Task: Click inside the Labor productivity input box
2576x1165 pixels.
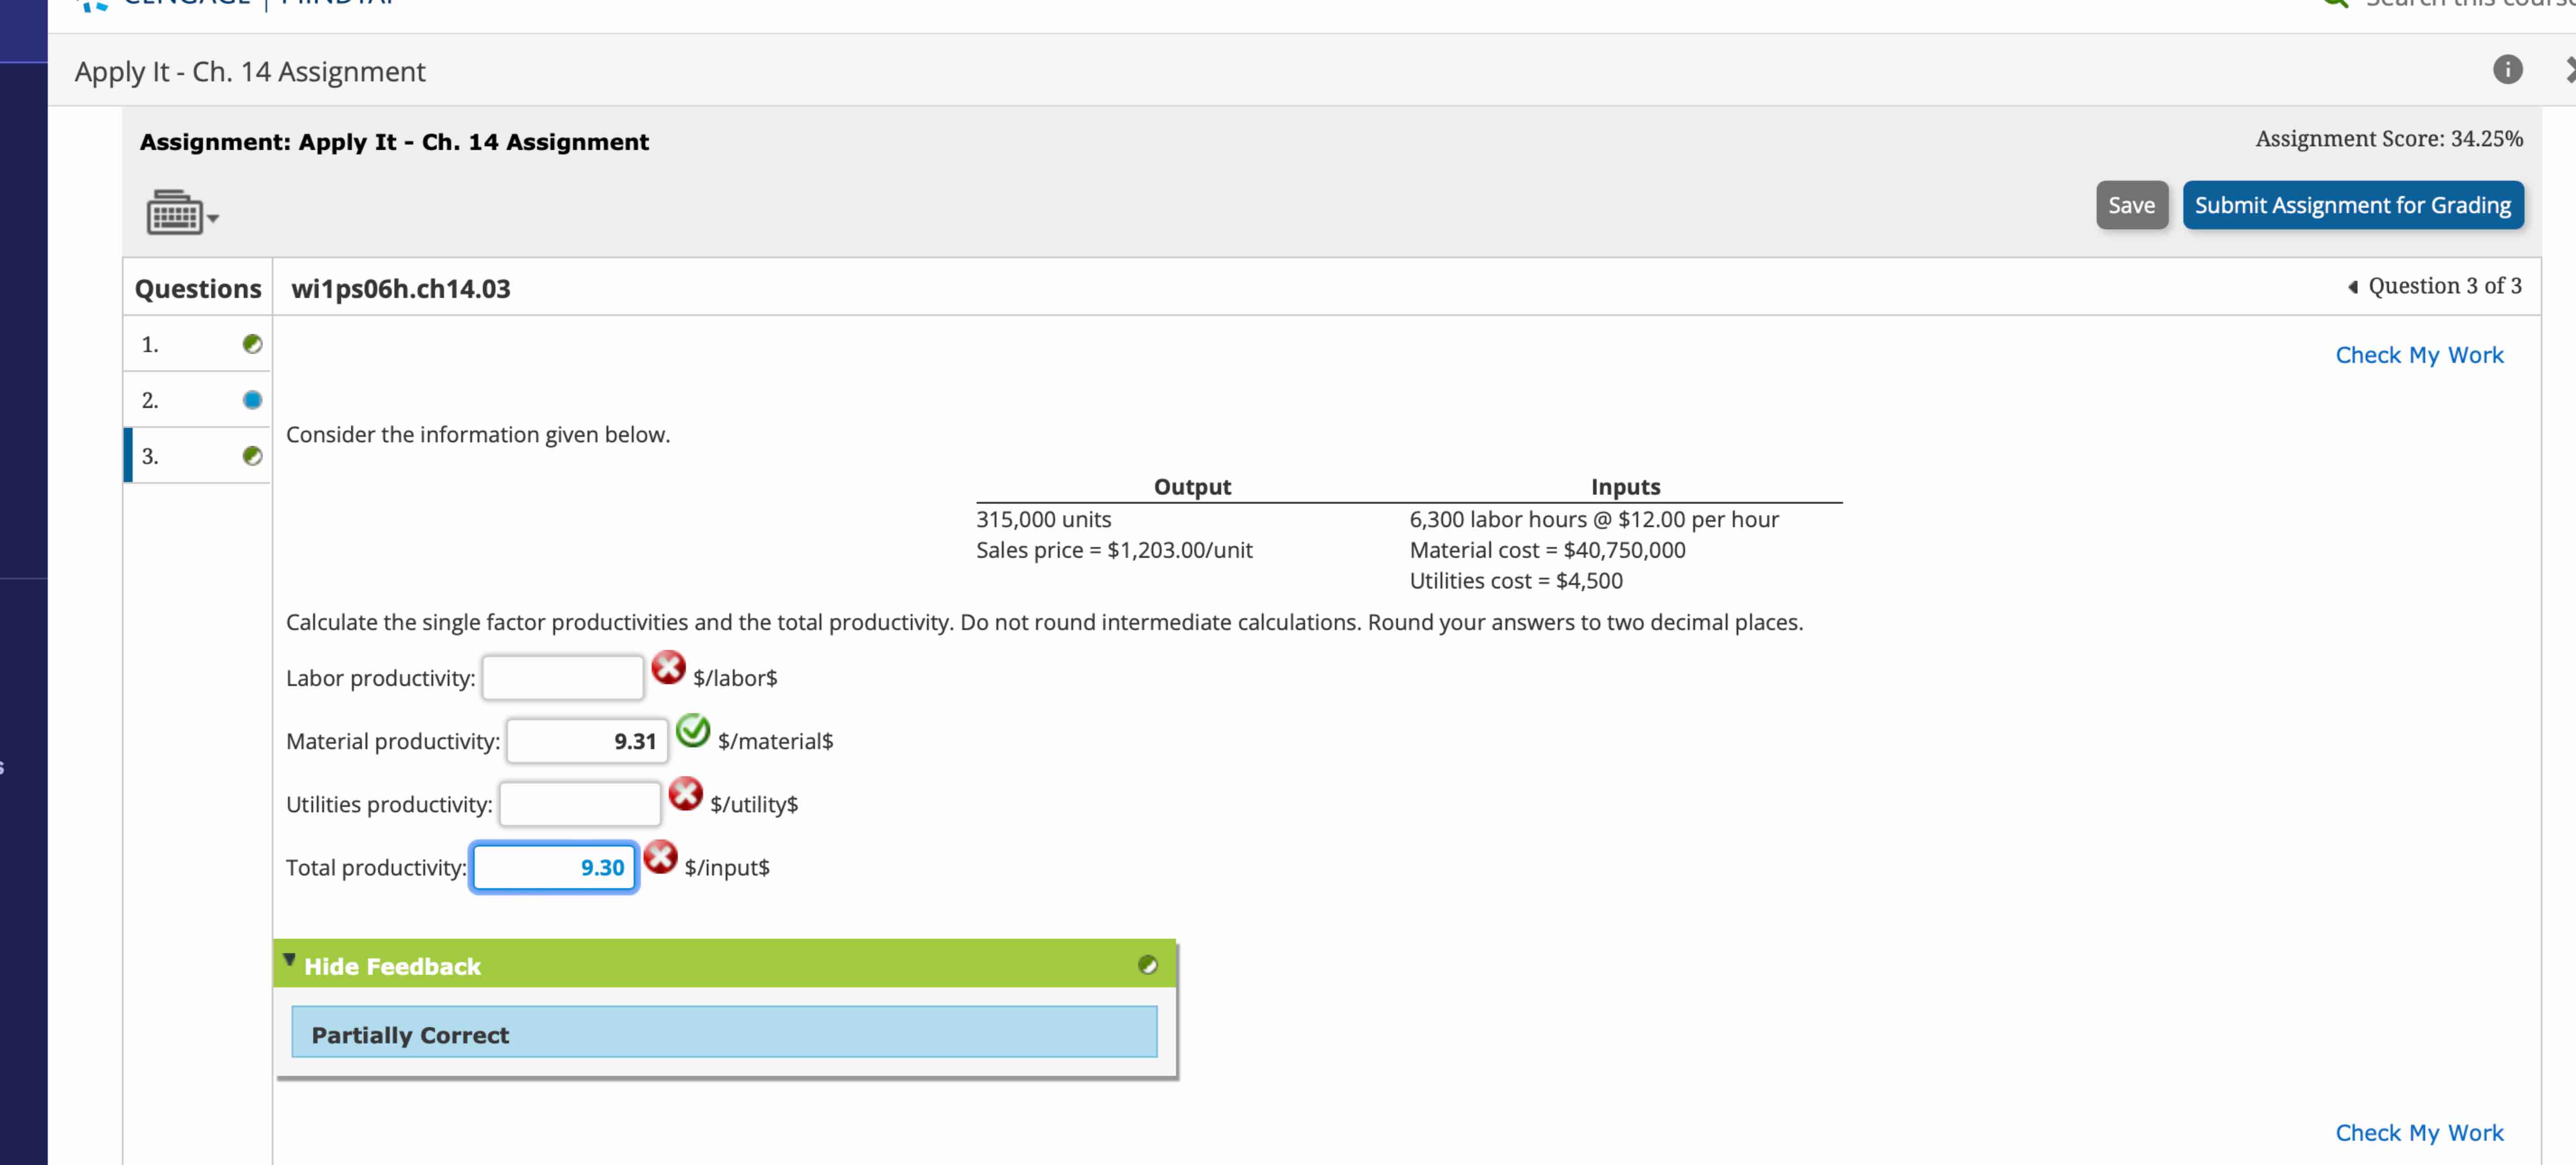Action: [x=563, y=677]
